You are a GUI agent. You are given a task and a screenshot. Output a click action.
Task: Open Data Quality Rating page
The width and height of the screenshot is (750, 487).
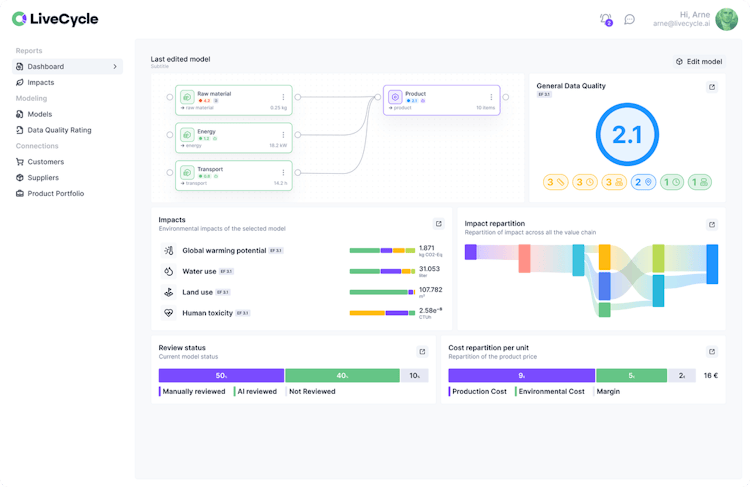(58, 130)
